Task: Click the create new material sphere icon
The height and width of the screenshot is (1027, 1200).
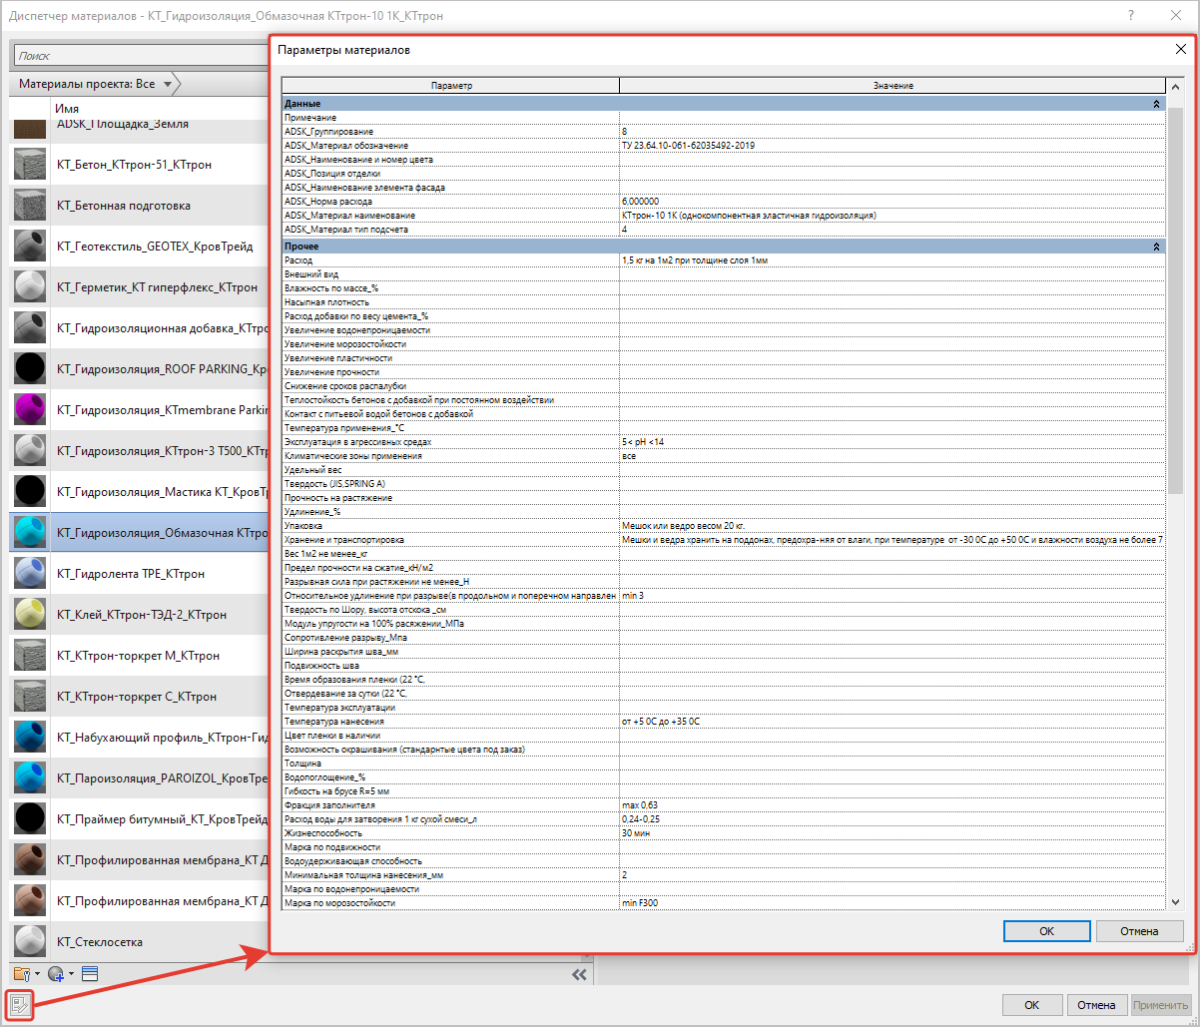Action: point(55,973)
